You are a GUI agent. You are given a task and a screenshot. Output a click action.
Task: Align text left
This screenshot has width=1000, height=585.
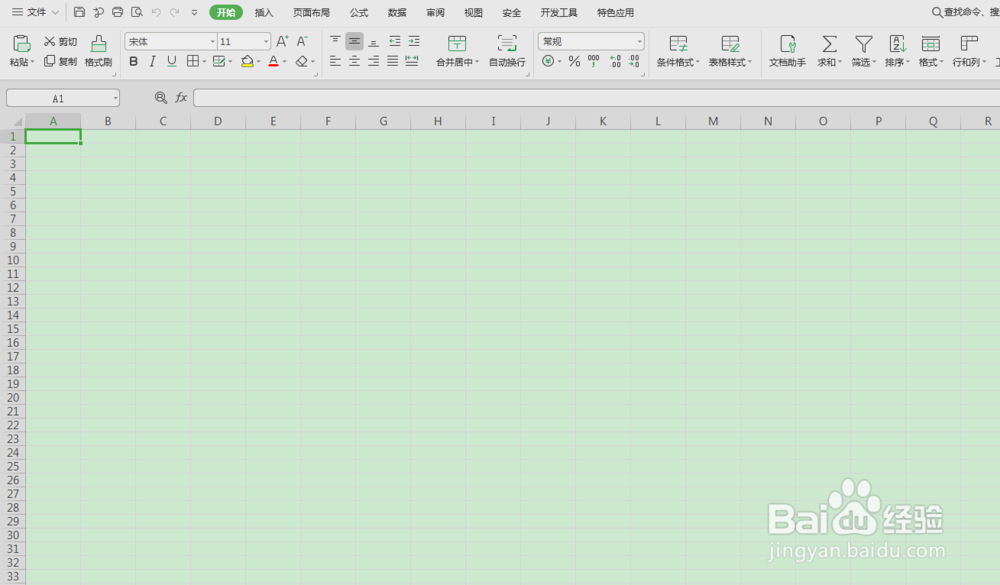point(335,61)
